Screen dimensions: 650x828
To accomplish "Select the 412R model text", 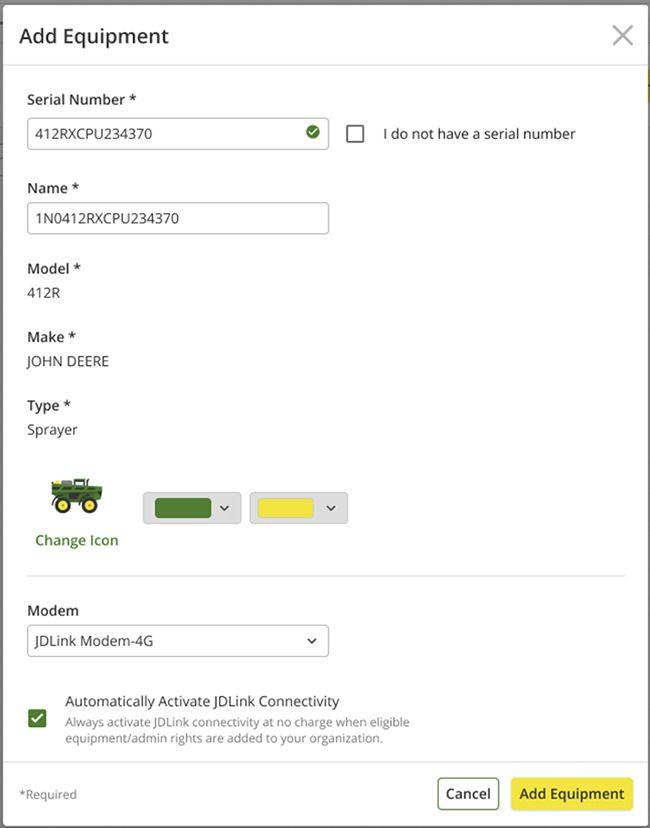I will (44, 293).
